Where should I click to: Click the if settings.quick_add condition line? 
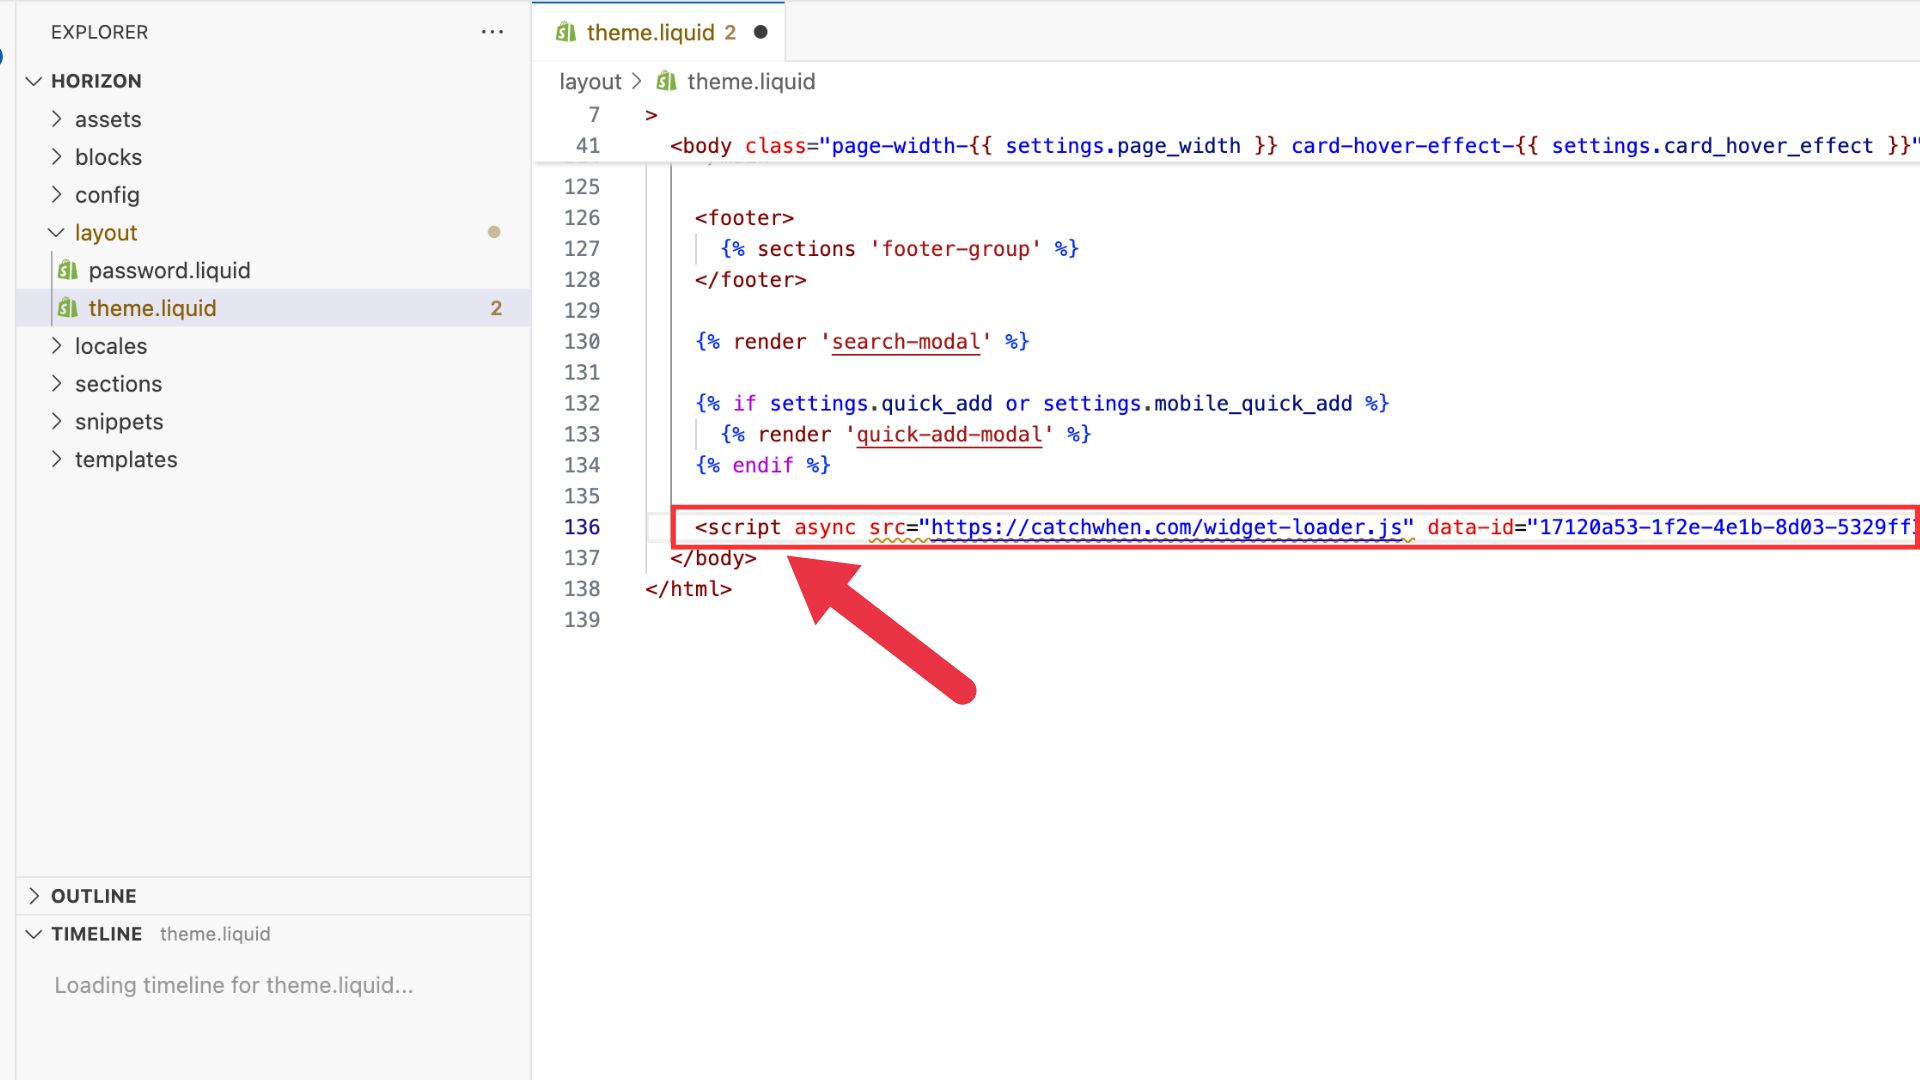[x=1042, y=404]
